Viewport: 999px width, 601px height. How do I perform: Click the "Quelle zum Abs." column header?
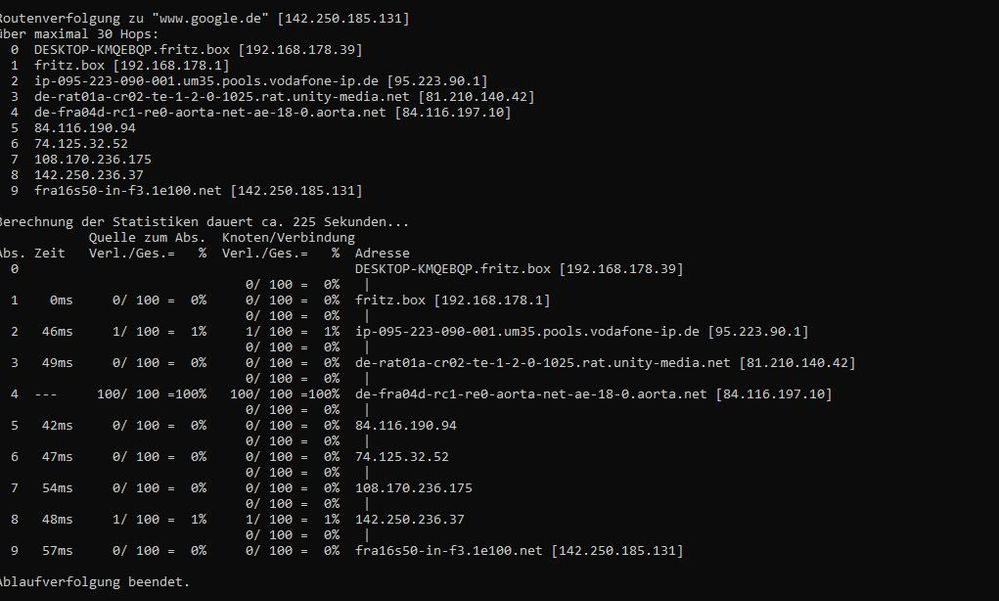[x=147, y=238]
